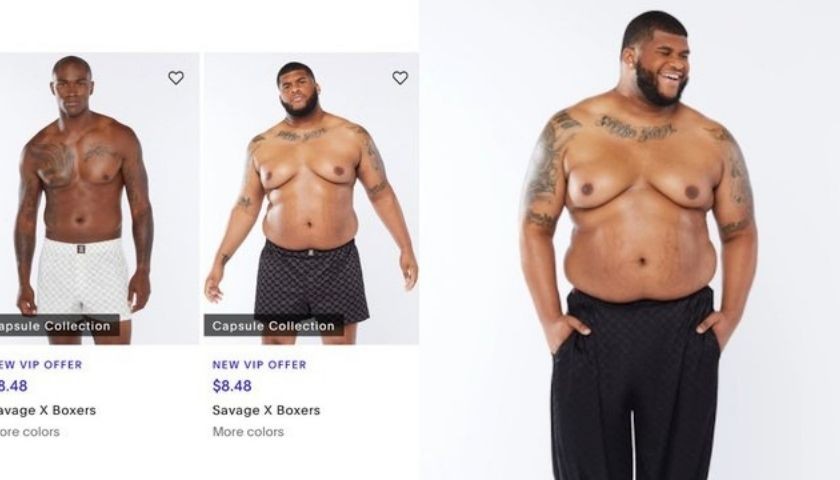Click the partly cut-off price of the white boxers

14,386
